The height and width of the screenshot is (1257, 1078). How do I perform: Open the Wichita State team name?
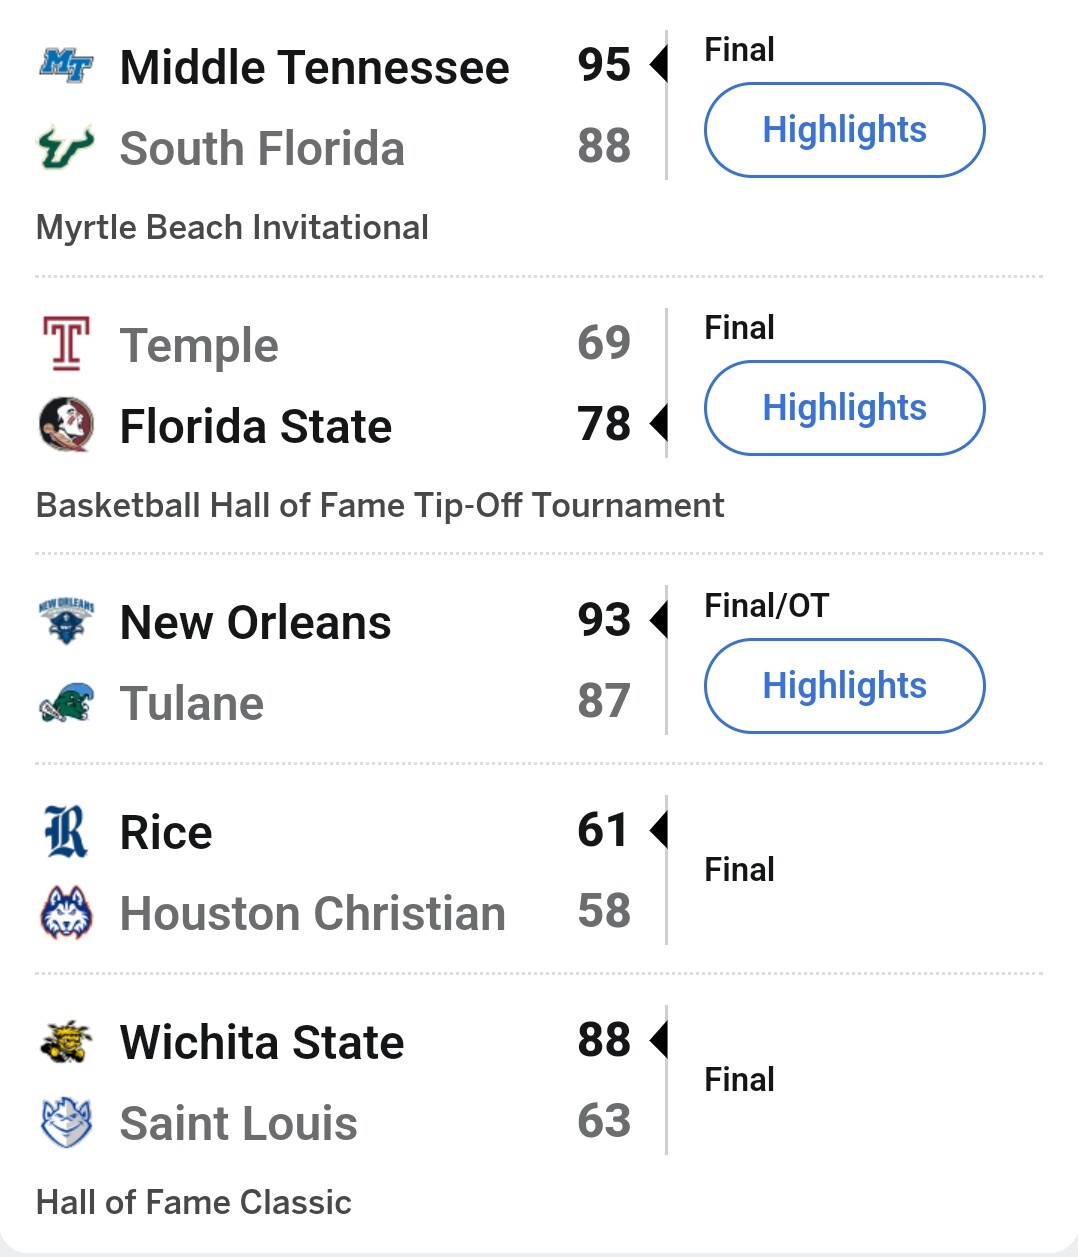click(262, 1042)
